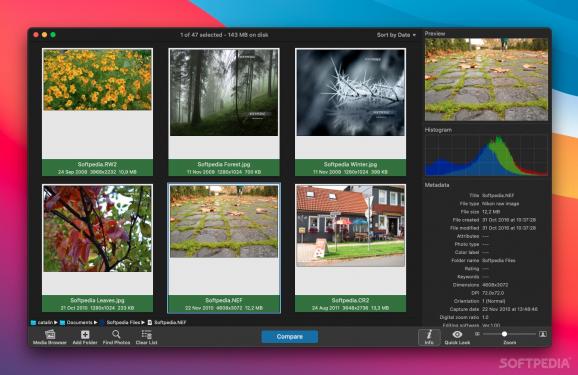Click the Softpedia Forest.jpg name label
Image resolution: width=578 pixels, height=375 pixels.
[x=224, y=164]
